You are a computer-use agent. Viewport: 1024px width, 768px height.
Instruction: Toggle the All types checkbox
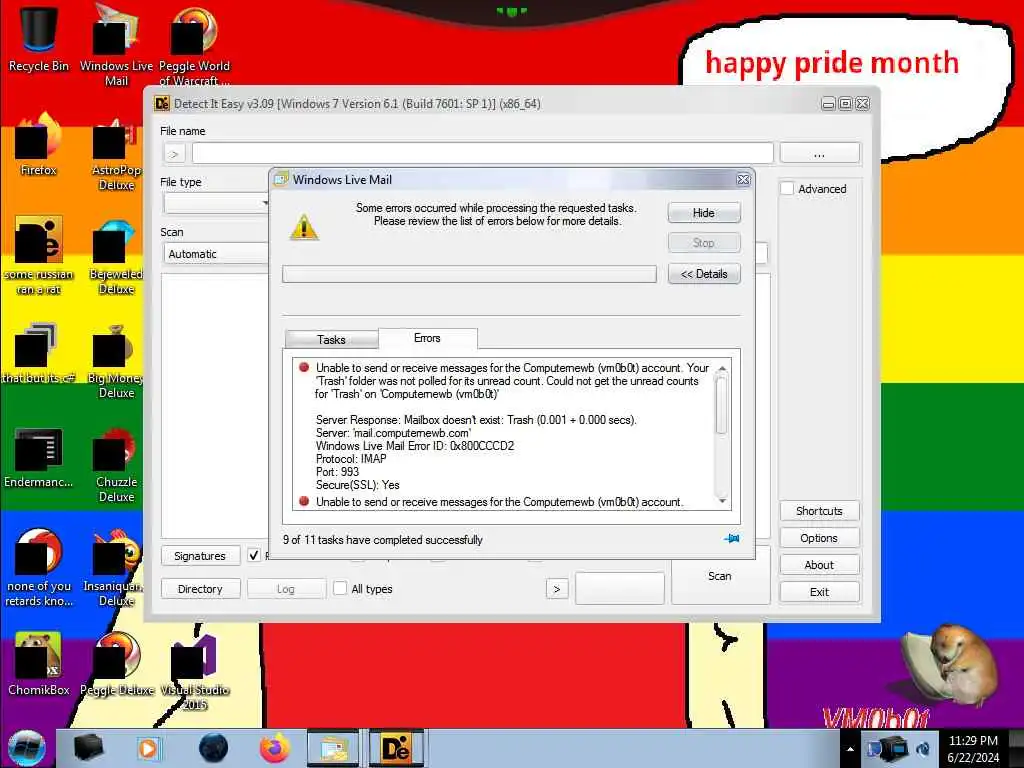[x=340, y=588]
